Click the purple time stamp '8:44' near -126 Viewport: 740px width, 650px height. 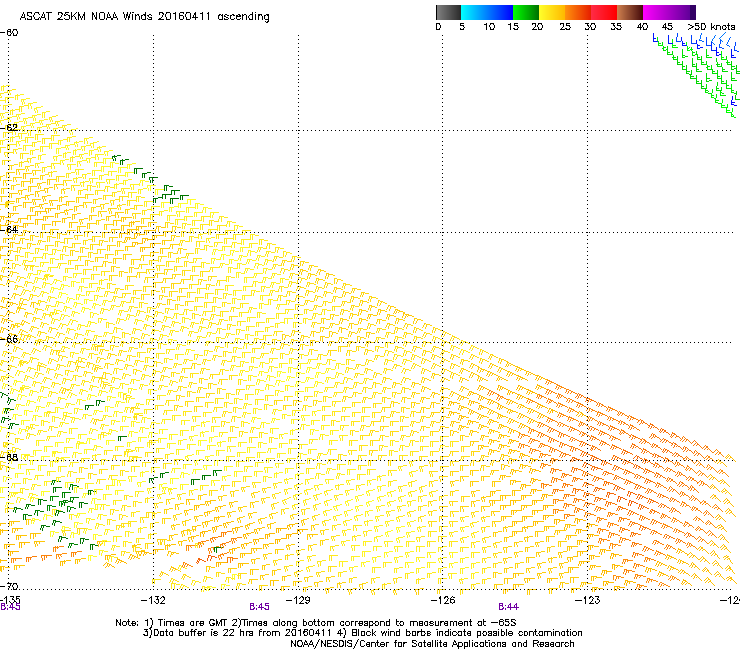point(508,607)
